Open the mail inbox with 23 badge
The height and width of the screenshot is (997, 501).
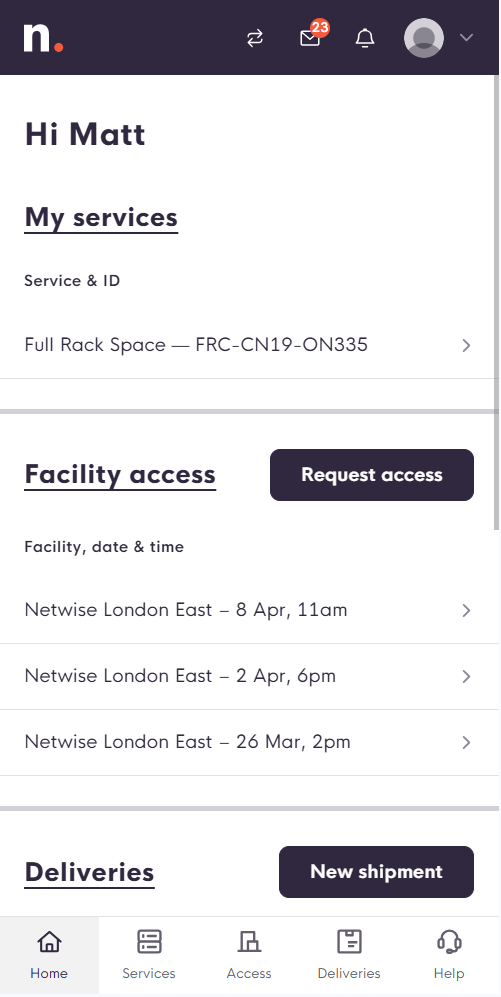310,38
